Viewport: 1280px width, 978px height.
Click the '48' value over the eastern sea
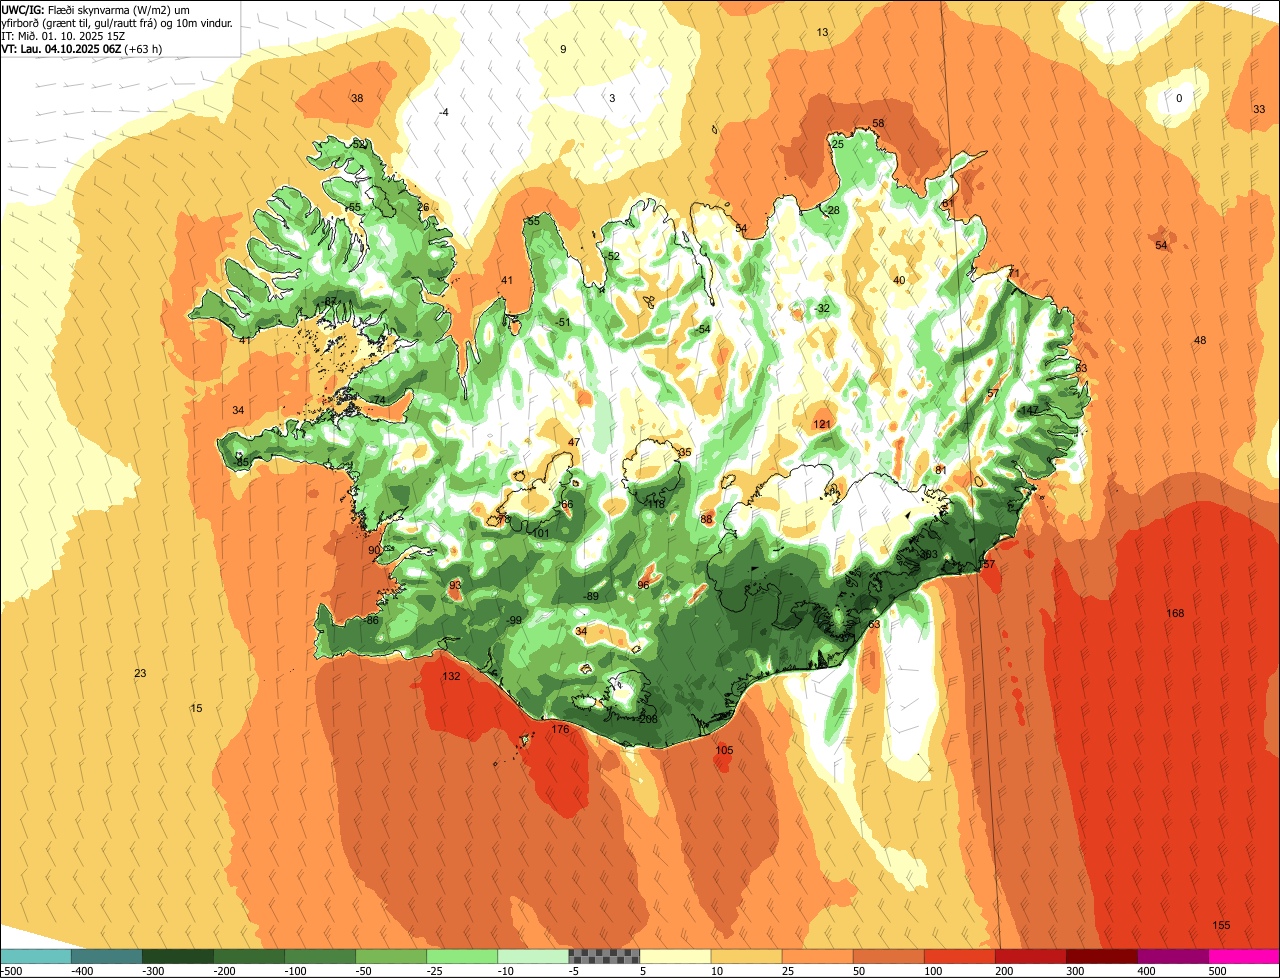(1200, 341)
